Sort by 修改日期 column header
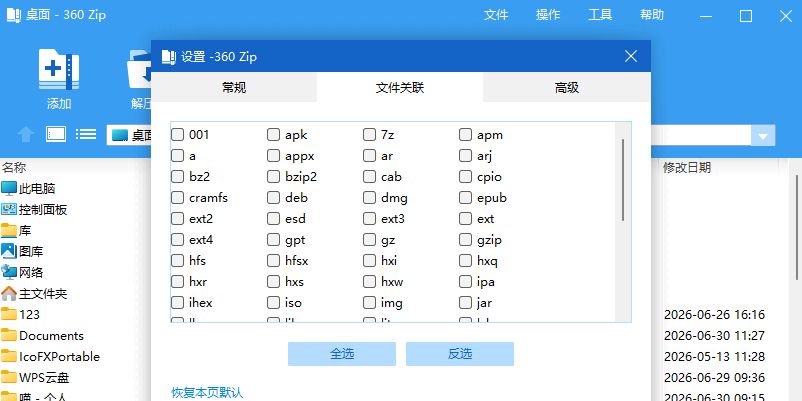 687,167
